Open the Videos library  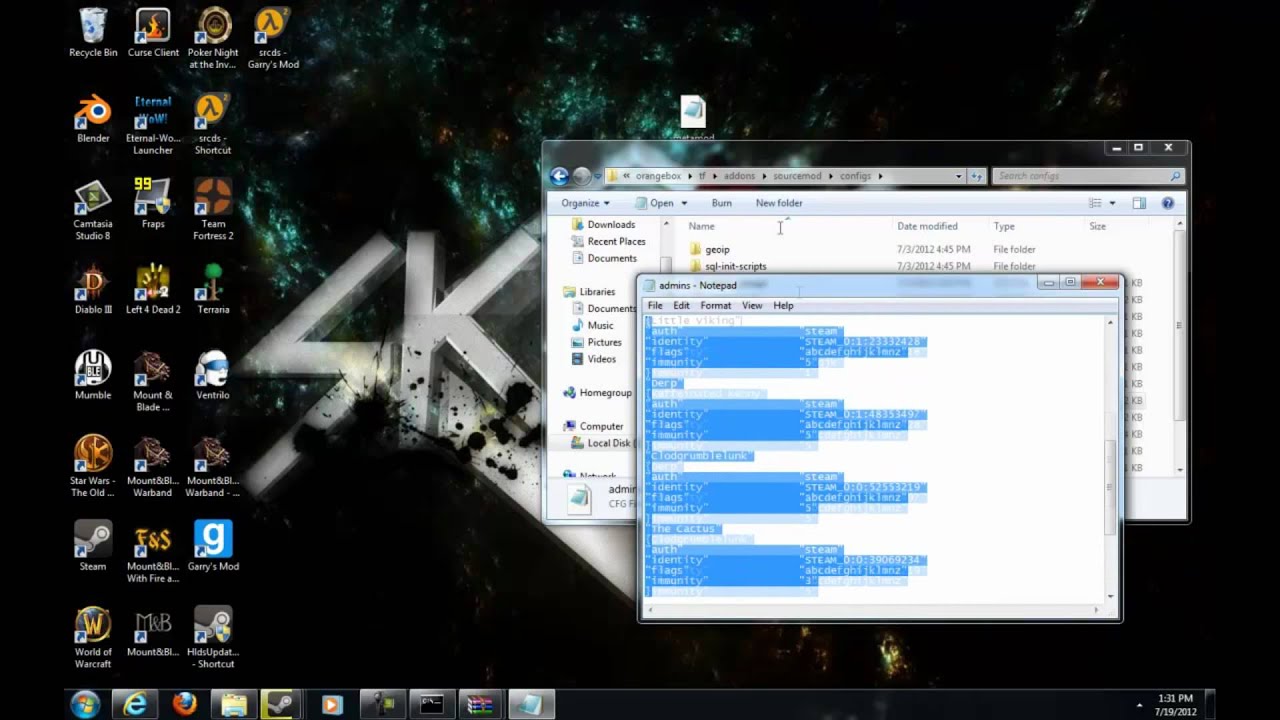(x=601, y=359)
